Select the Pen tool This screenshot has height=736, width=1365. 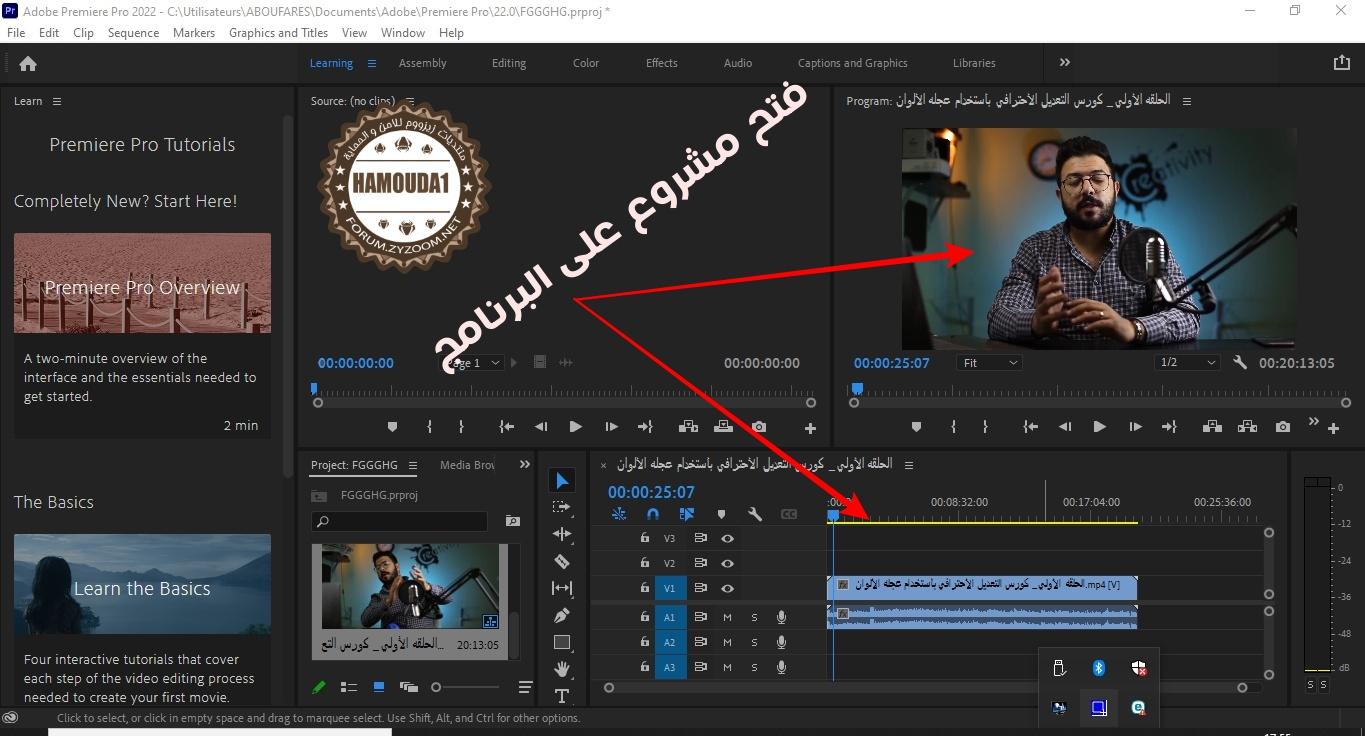[x=562, y=615]
